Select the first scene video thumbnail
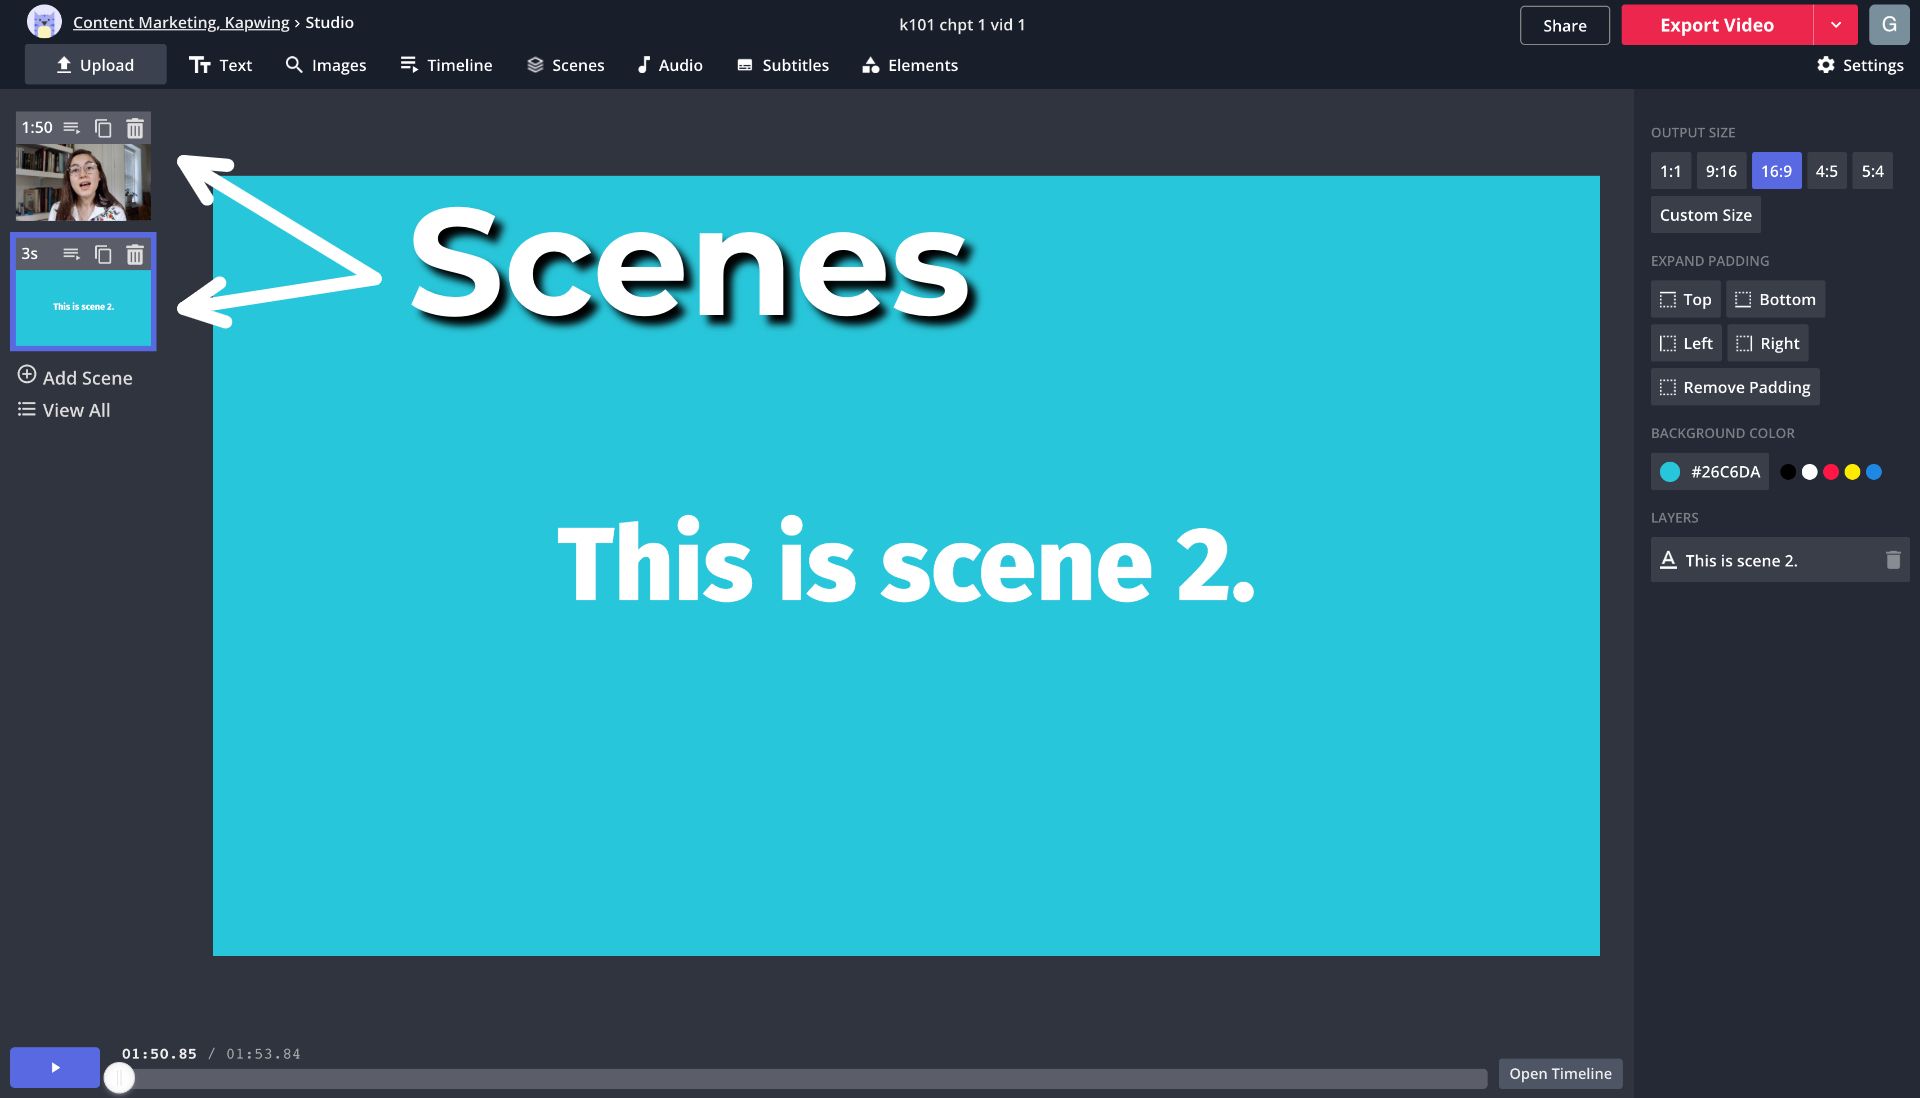Image resolution: width=1920 pixels, height=1098 pixels. [83, 182]
